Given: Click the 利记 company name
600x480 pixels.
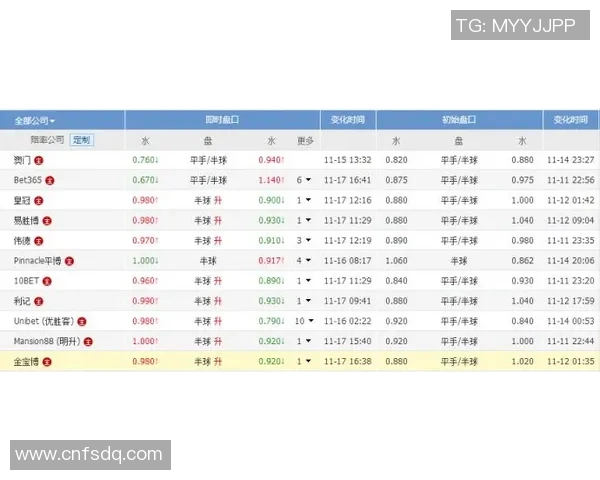Looking at the screenshot, I should pos(22,301).
